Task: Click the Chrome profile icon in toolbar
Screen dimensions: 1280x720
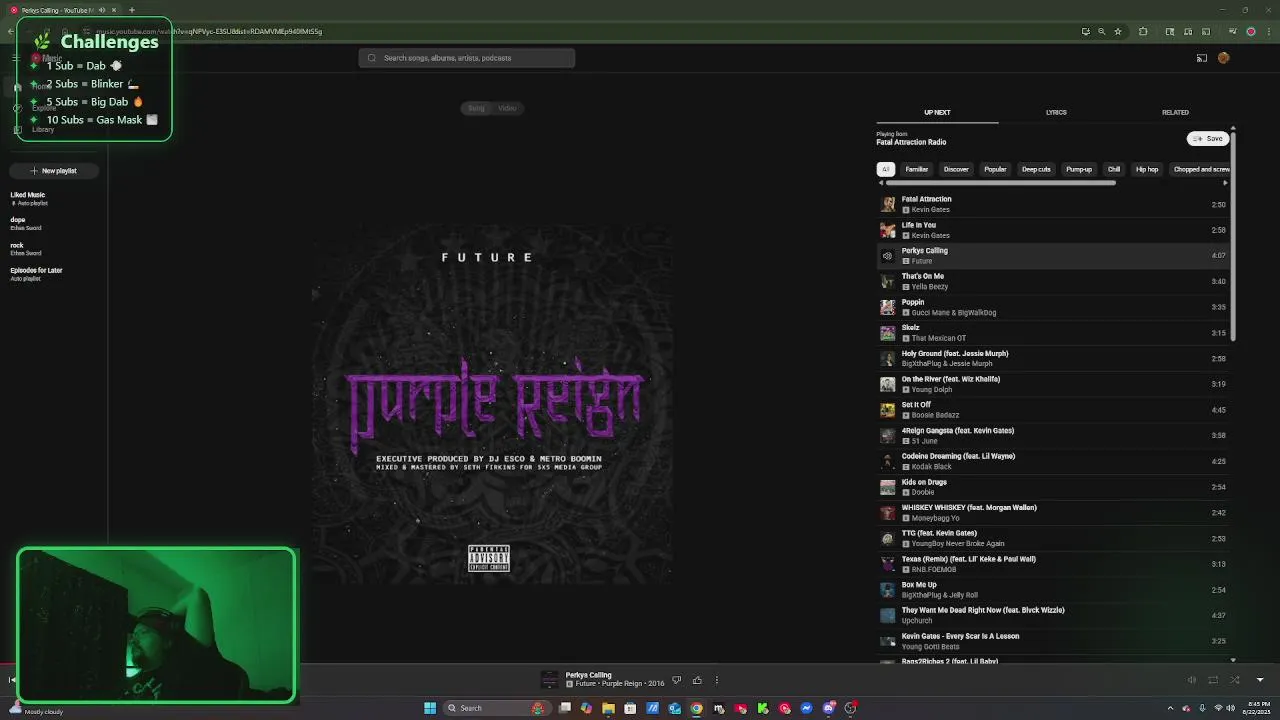Action: point(1250,31)
